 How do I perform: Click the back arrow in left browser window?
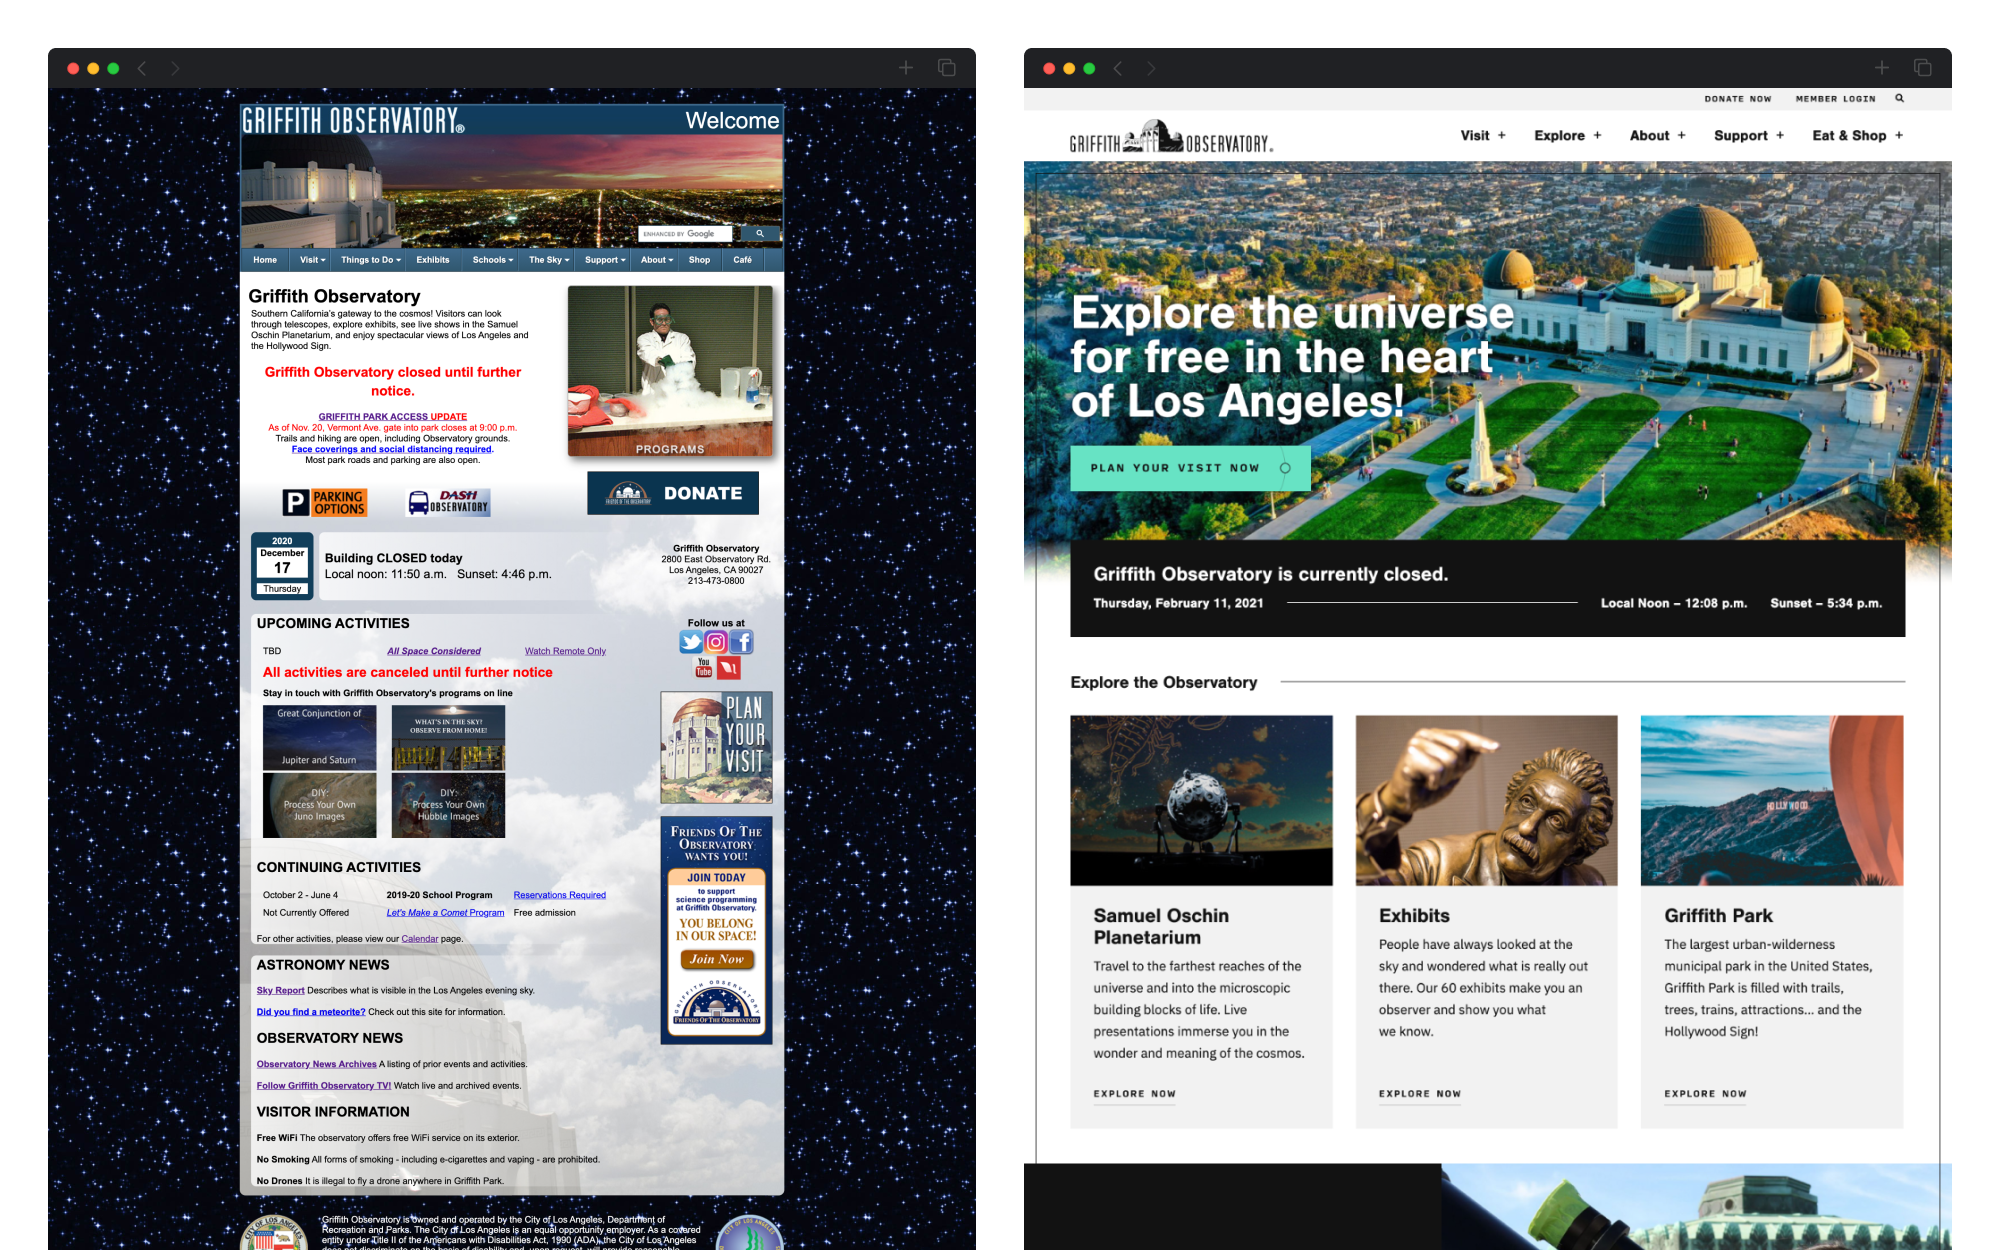click(x=142, y=68)
